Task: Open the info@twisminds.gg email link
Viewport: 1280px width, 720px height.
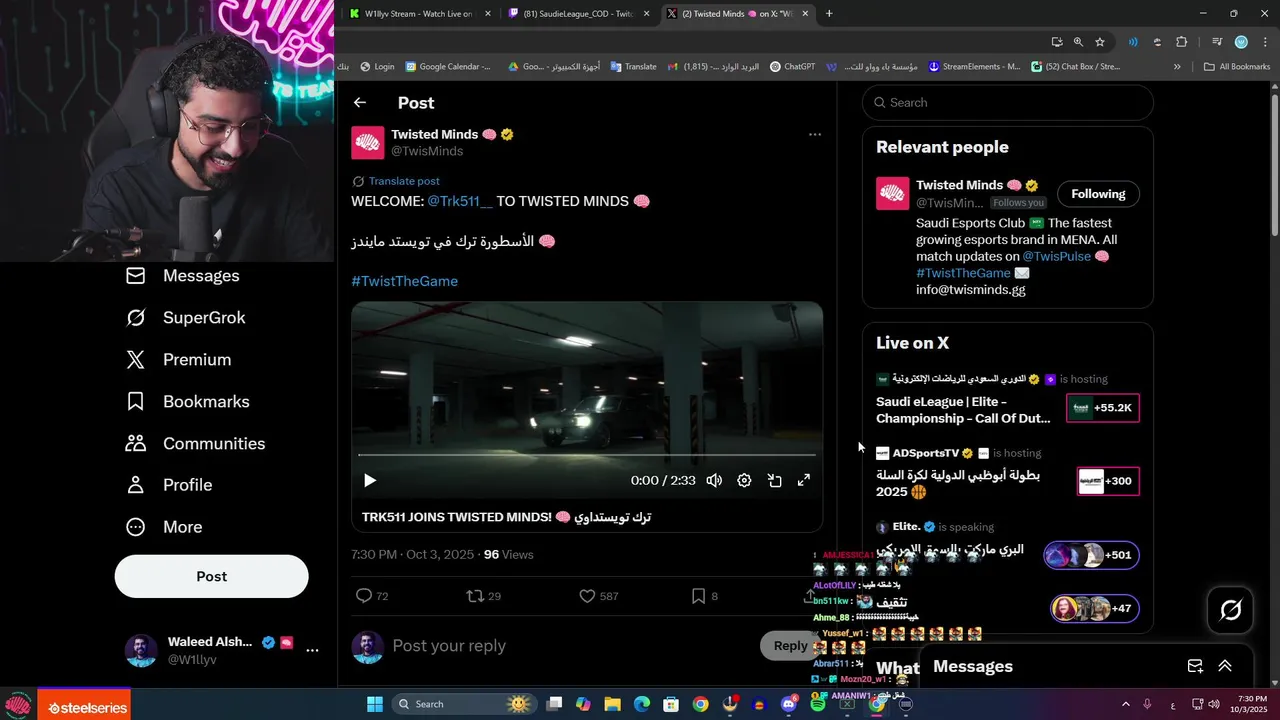Action: [x=970, y=290]
